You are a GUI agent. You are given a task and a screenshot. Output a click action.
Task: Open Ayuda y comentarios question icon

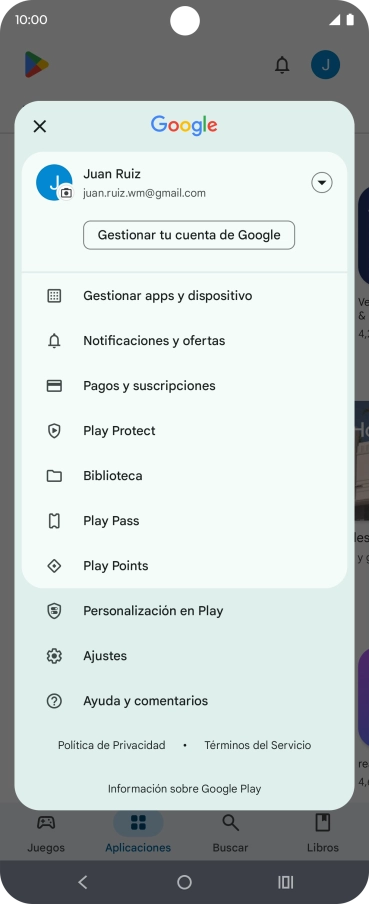click(x=54, y=700)
